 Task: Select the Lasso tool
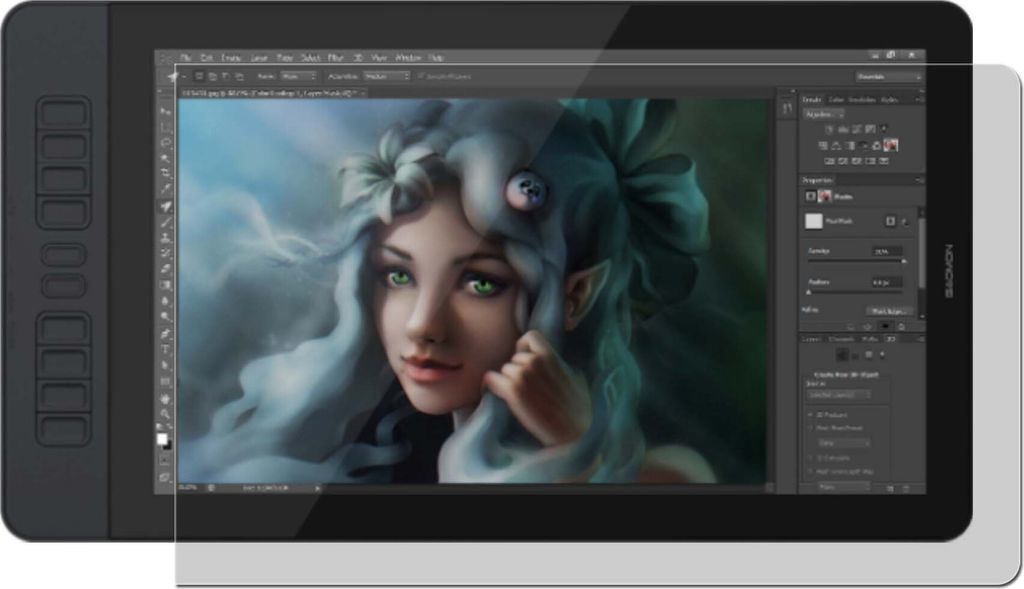pyautogui.click(x=166, y=142)
